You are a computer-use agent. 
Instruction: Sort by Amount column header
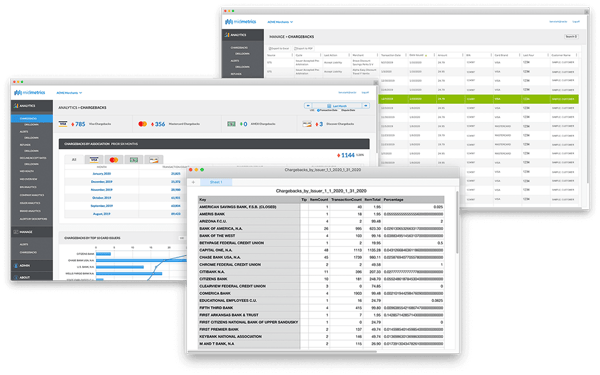click(x=442, y=55)
